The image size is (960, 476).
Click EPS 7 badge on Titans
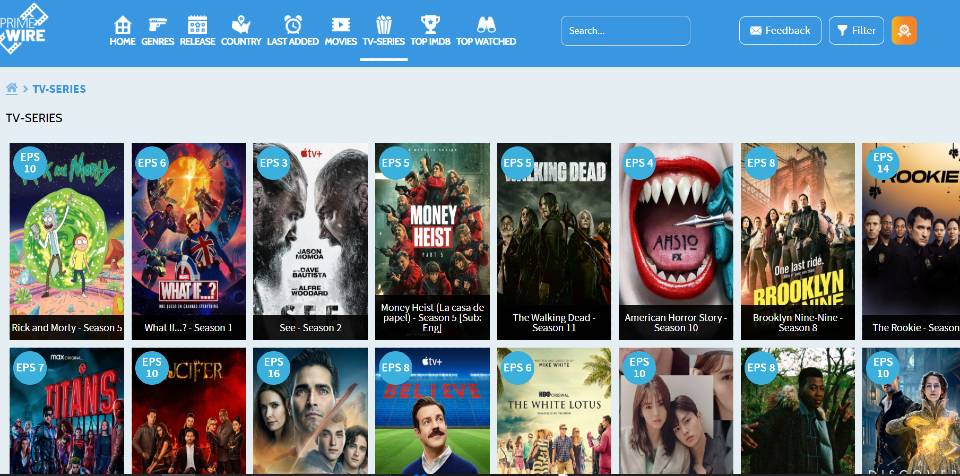(x=29, y=368)
